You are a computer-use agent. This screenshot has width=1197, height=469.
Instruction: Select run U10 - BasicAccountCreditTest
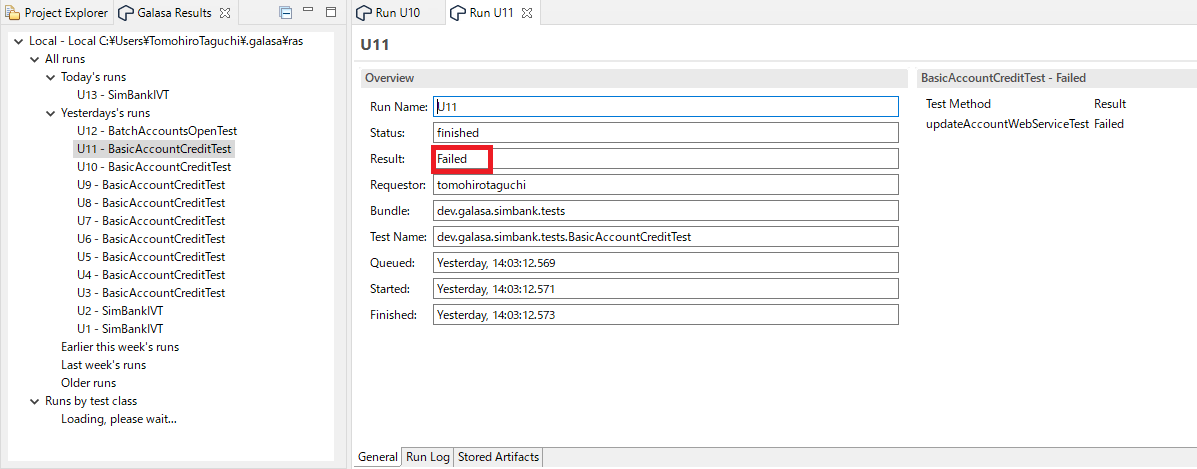[x=154, y=167]
